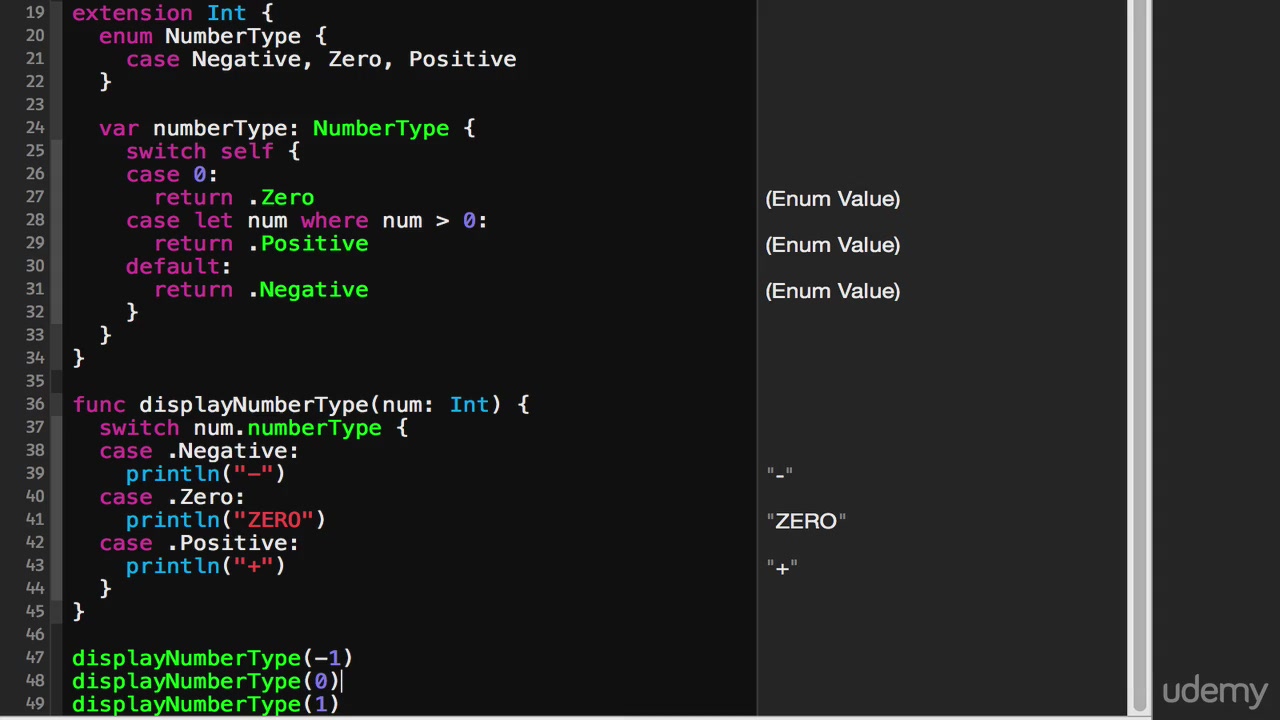The height and width of the screenshot is (720, 1280).
Task: Click the "ZERO" result in the sidebar
Action: pyautogui.click(x=806, y=521)
